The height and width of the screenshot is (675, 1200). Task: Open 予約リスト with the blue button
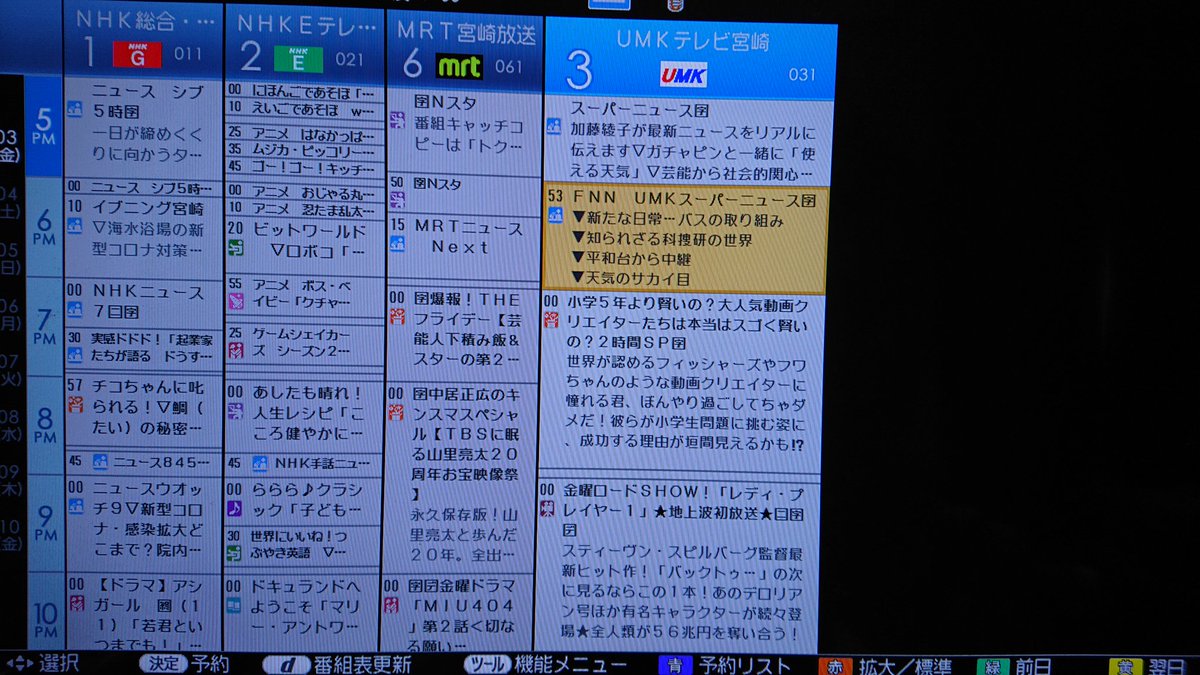pyautogui.click(x=725, y=666)
